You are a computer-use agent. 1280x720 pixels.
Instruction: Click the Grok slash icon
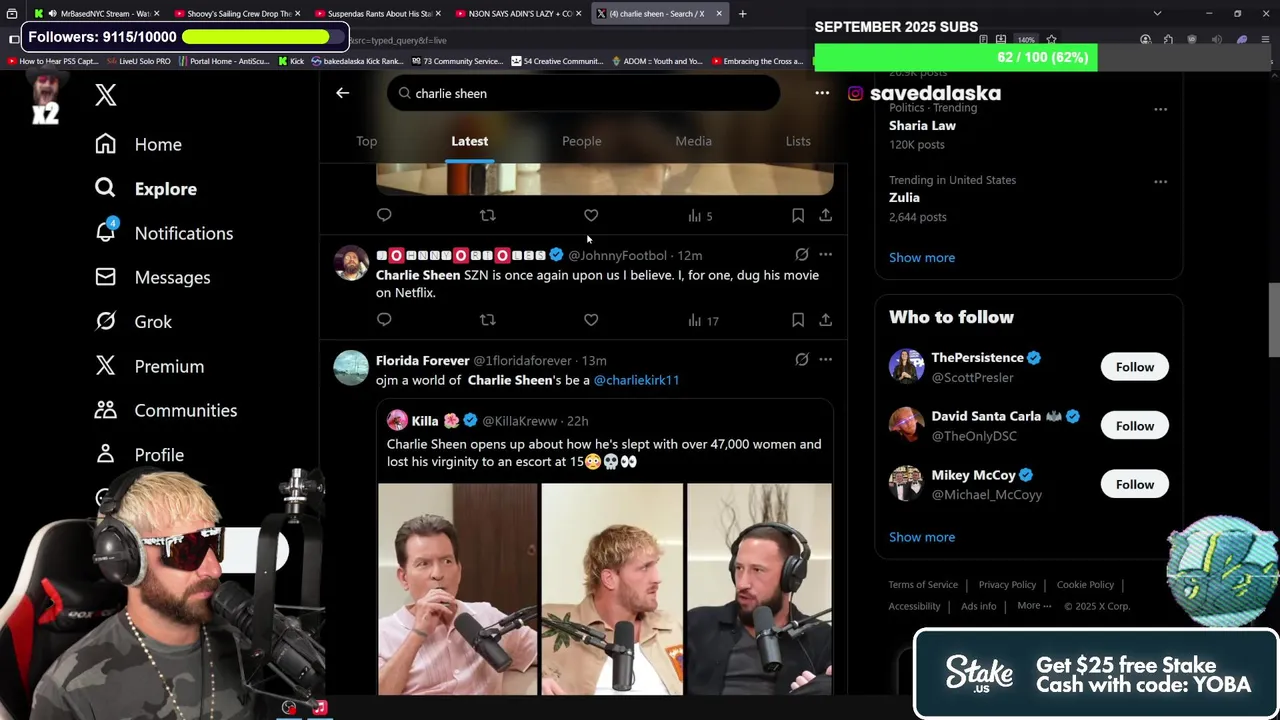(105, 321)
